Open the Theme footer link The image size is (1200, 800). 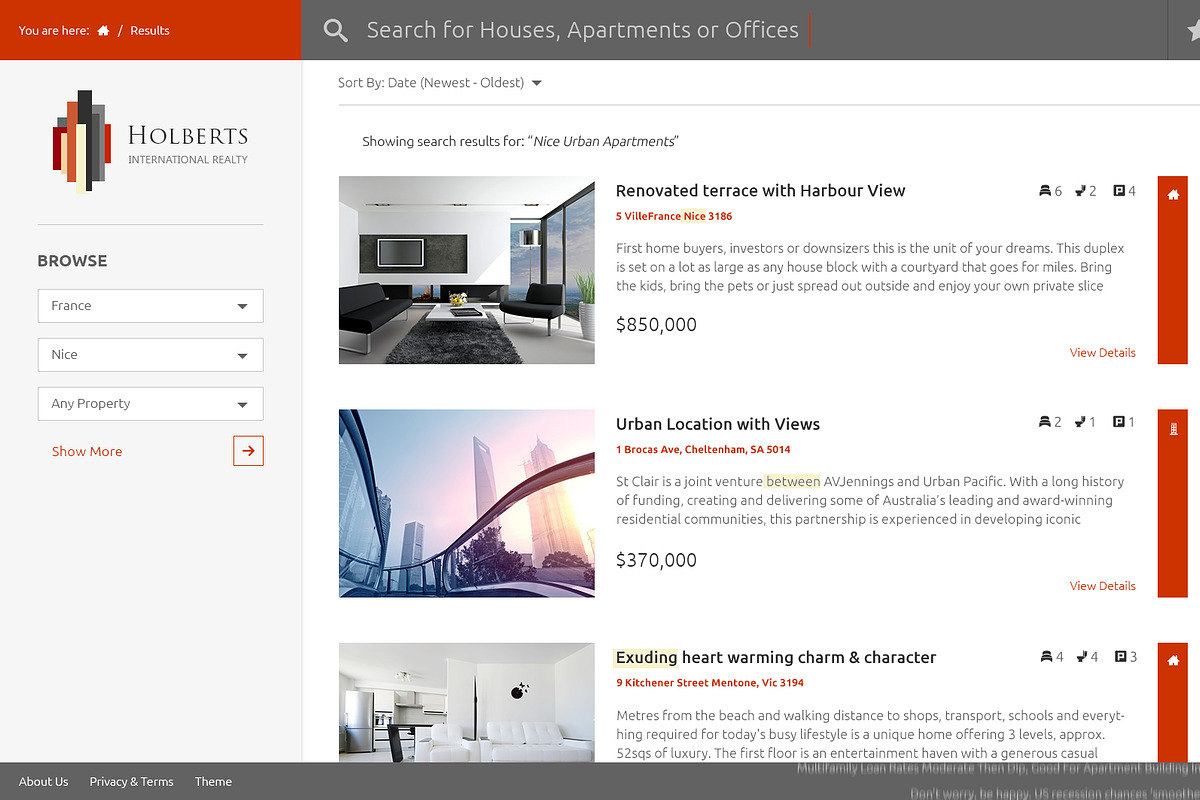pos(213,782)
